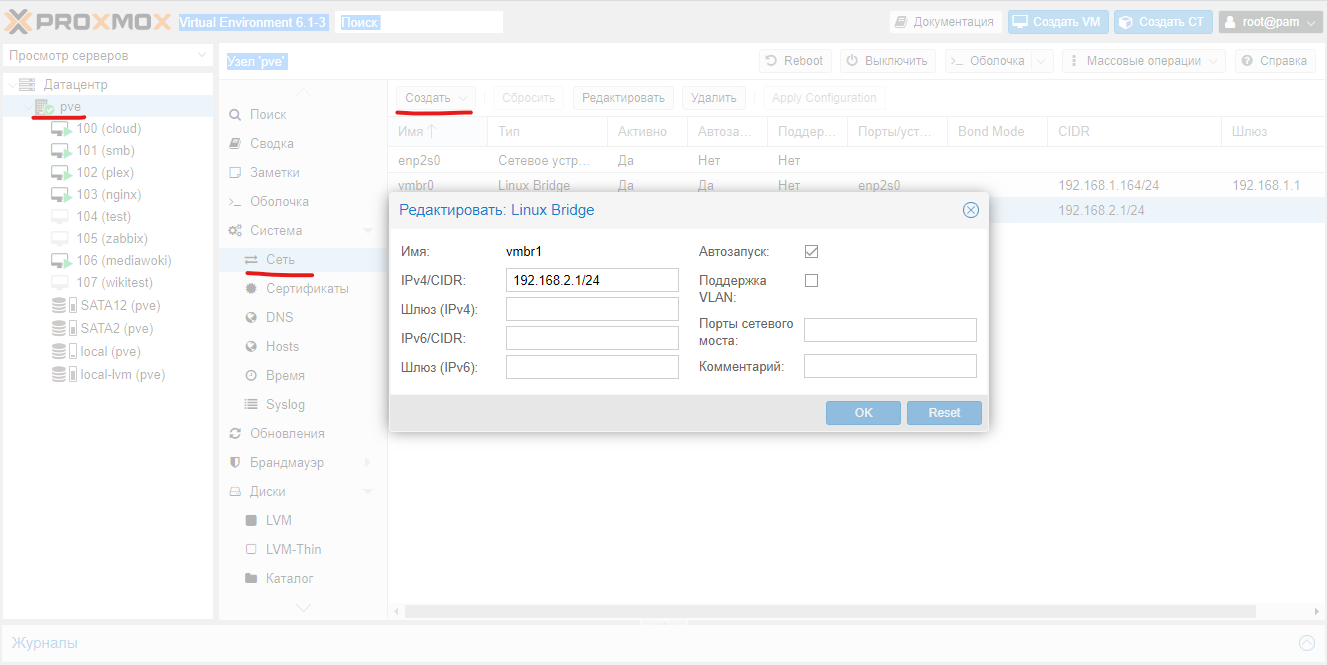Click the Proxmox logo icon
The image size is (1327, 665).
21,21
